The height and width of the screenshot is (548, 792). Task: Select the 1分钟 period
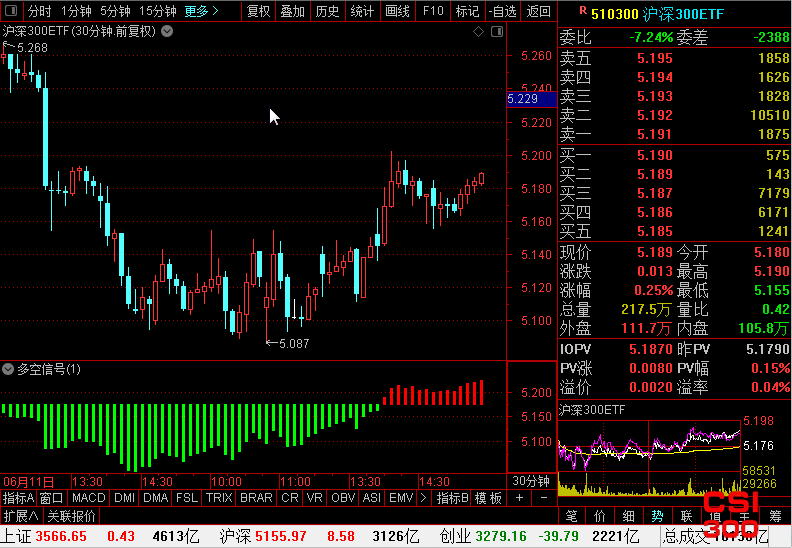[x=76, y=11]
